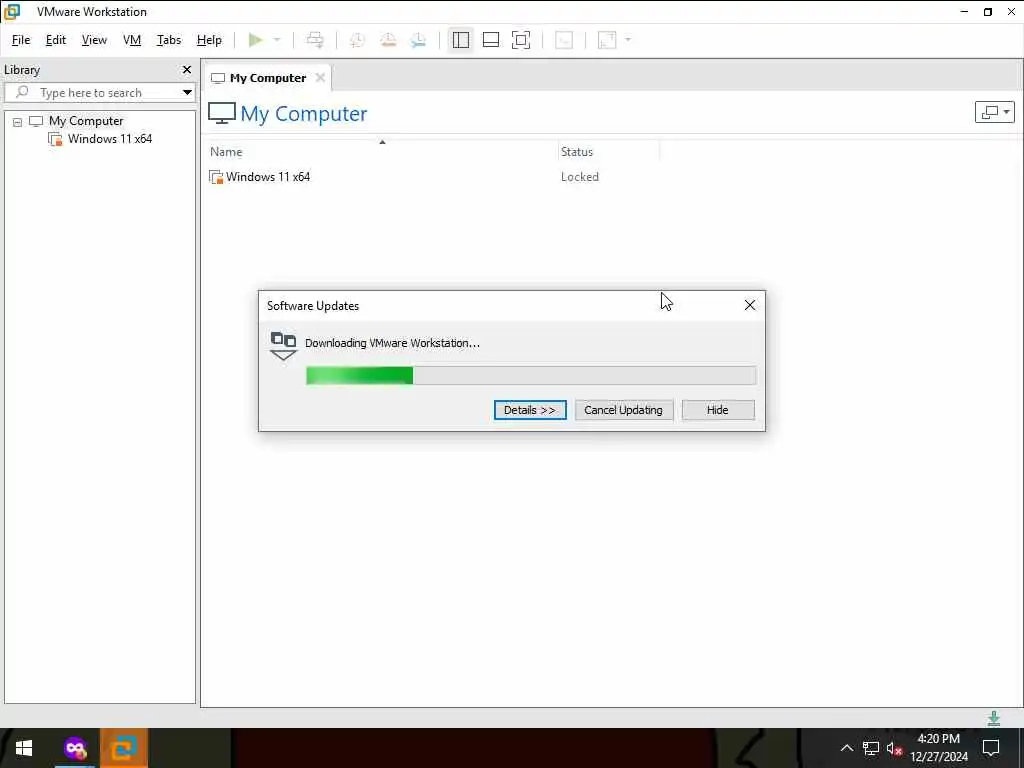Sort by the Status column header

pos(577,152)
